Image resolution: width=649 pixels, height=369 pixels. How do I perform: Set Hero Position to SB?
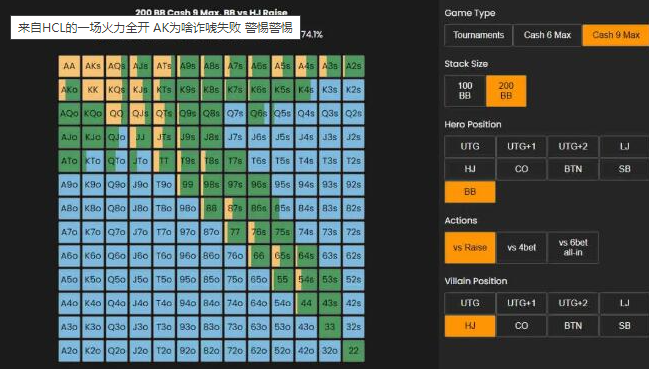[624, 169]
